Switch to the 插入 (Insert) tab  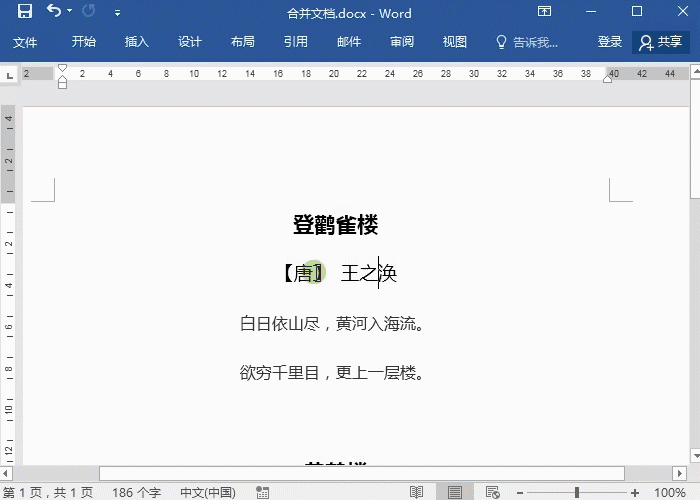137,42
